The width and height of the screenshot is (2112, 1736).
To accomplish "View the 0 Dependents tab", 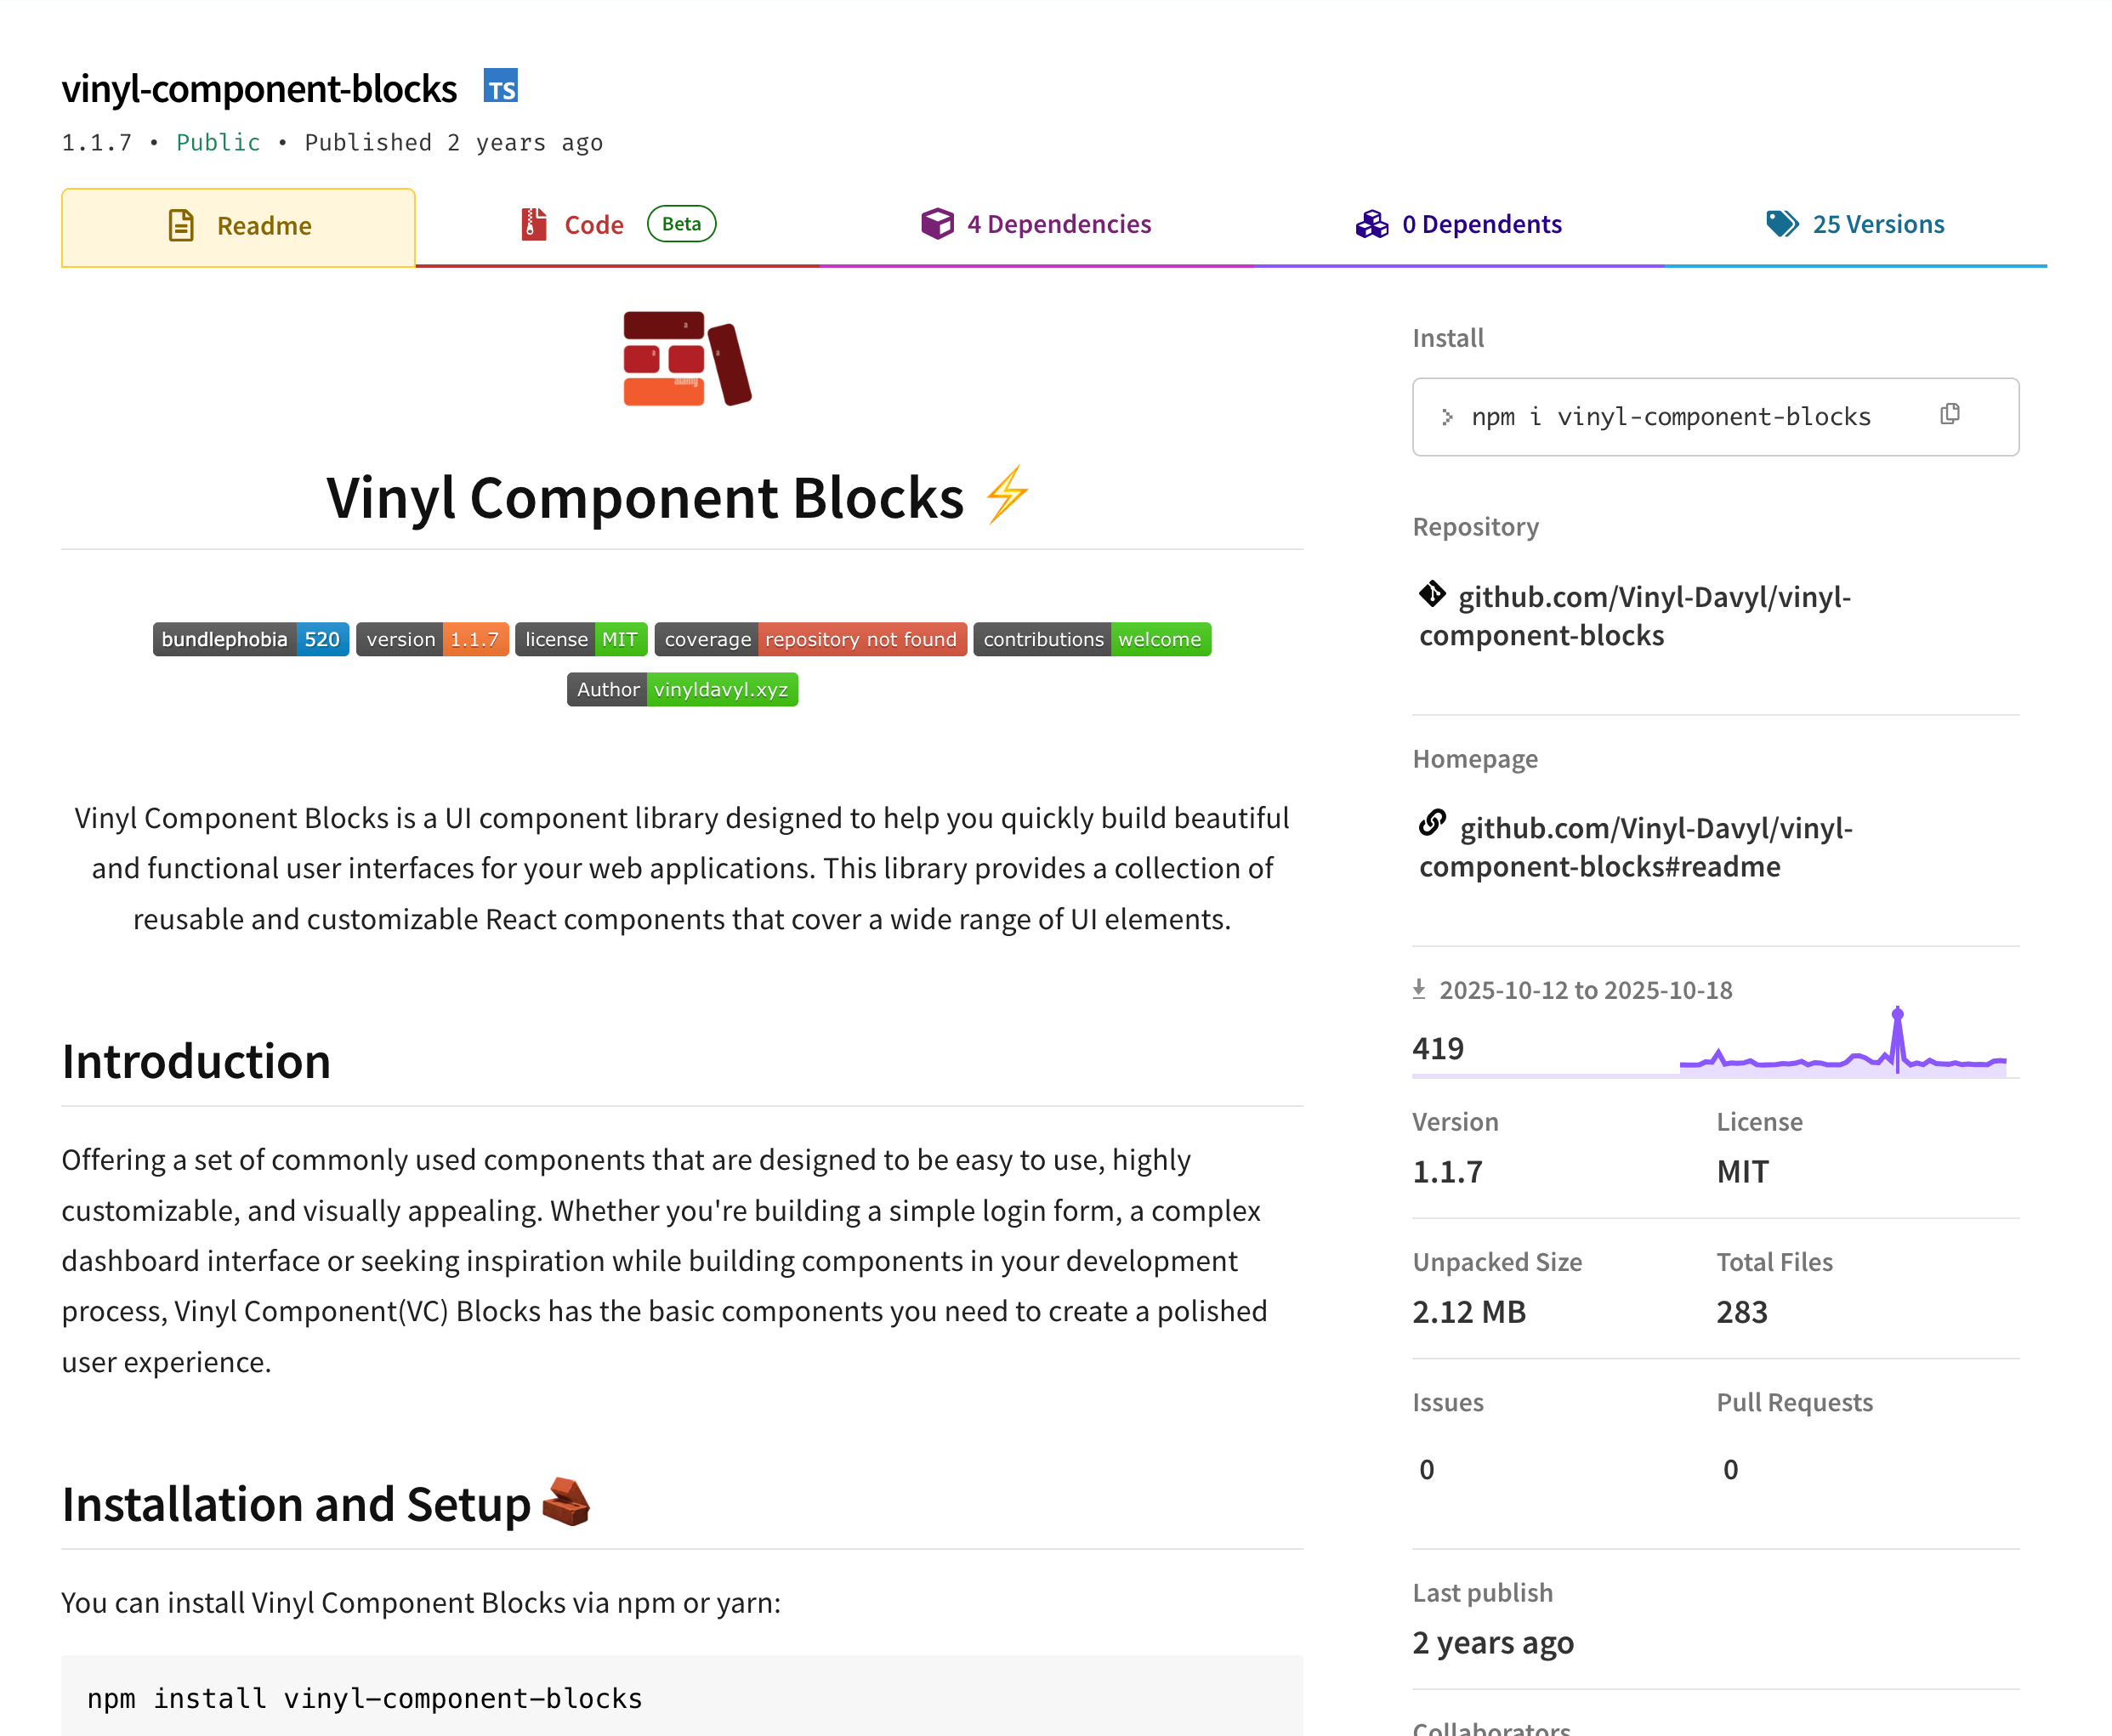I will tap(1458, 224).
